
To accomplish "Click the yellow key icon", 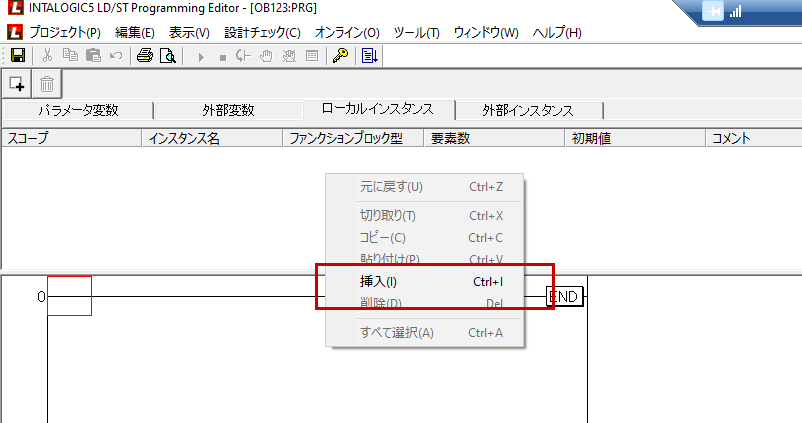I will 341,56.
